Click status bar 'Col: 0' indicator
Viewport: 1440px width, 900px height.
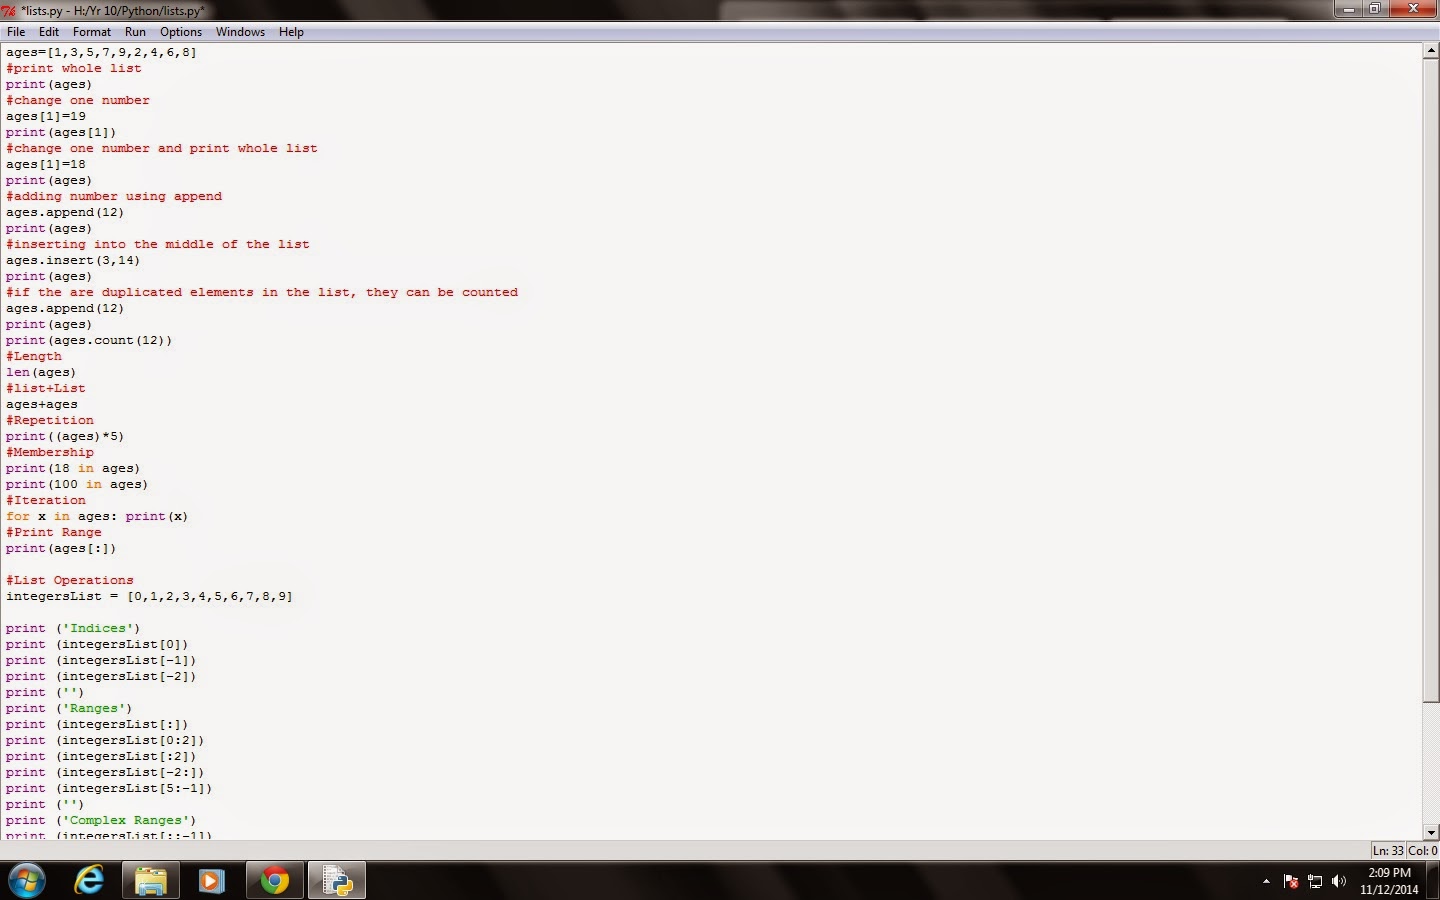pyautogui.click(x=1423, y=851)
